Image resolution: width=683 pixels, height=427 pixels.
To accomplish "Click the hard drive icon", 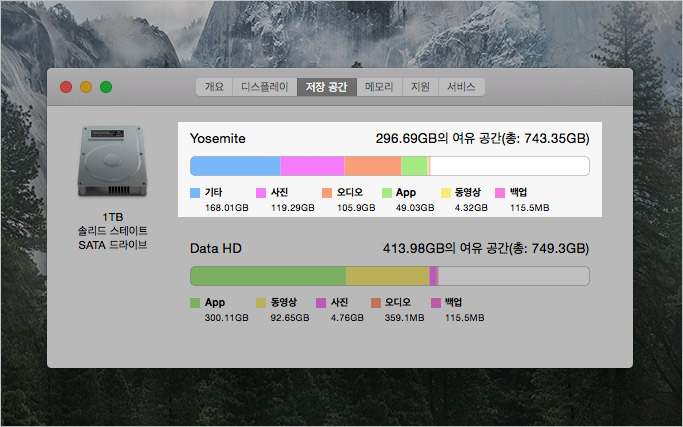I will point(112,161).
